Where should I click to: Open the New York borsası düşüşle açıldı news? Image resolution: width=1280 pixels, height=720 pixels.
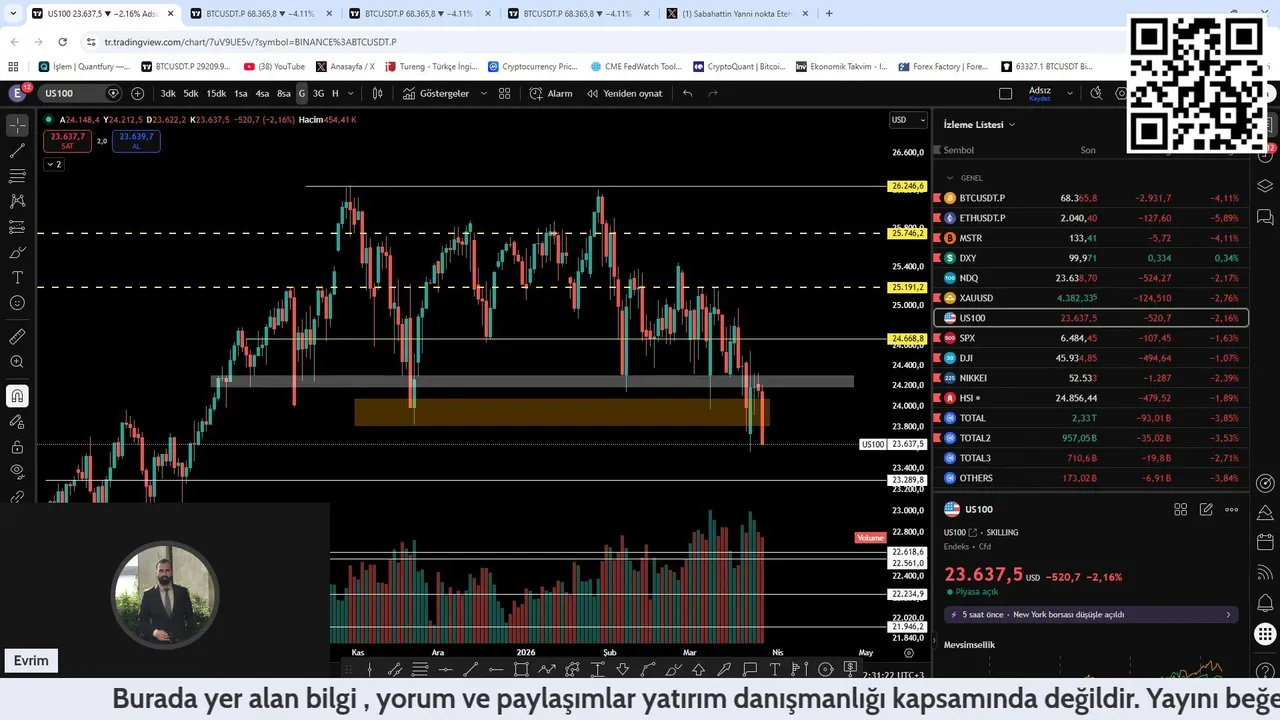1091,614
